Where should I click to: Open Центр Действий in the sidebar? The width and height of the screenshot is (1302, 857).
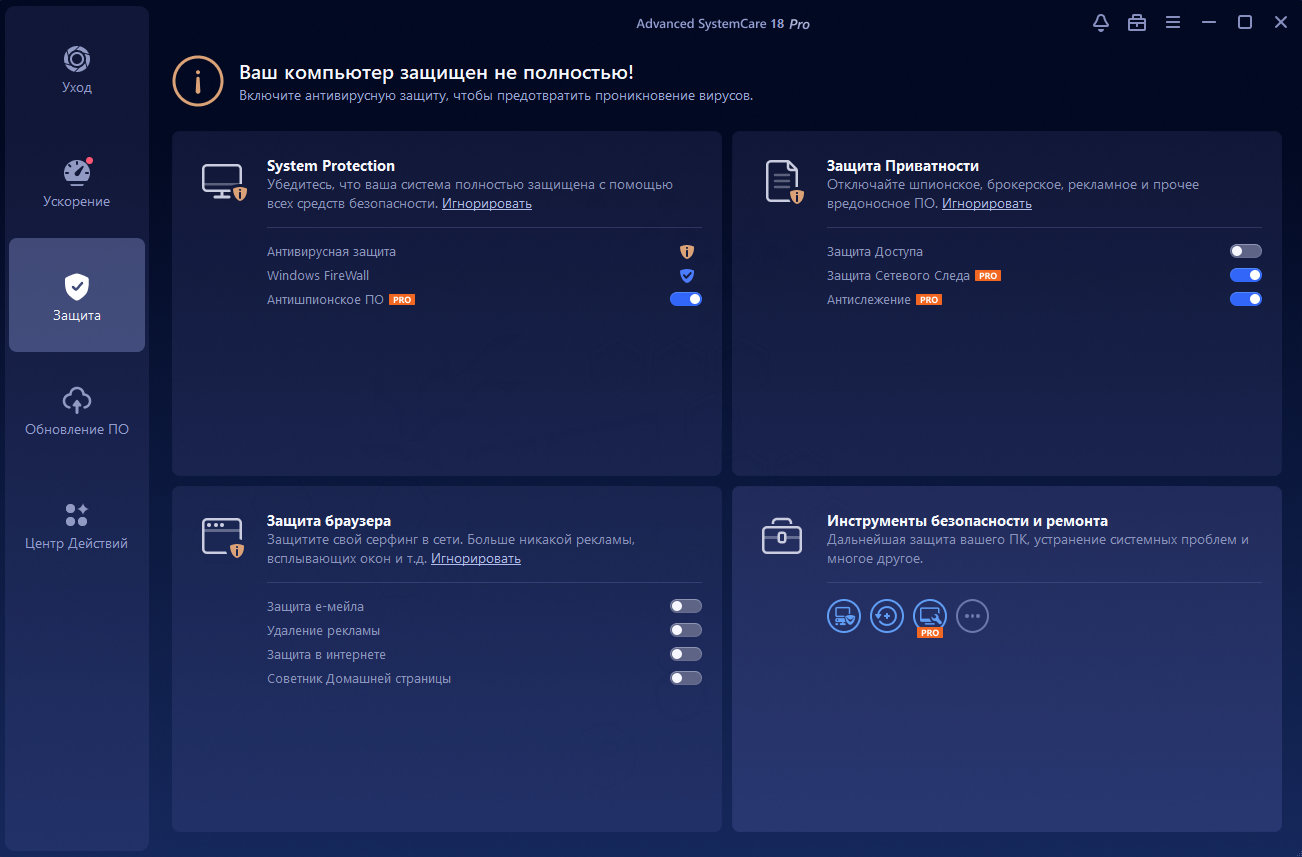77,525
